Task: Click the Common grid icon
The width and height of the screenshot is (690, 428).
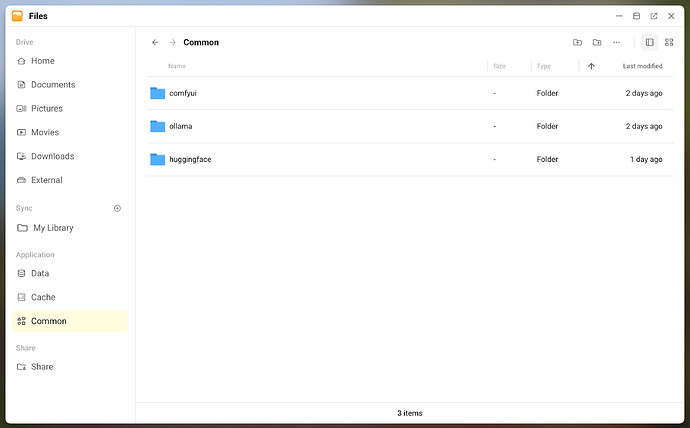Action: [21, 321]
